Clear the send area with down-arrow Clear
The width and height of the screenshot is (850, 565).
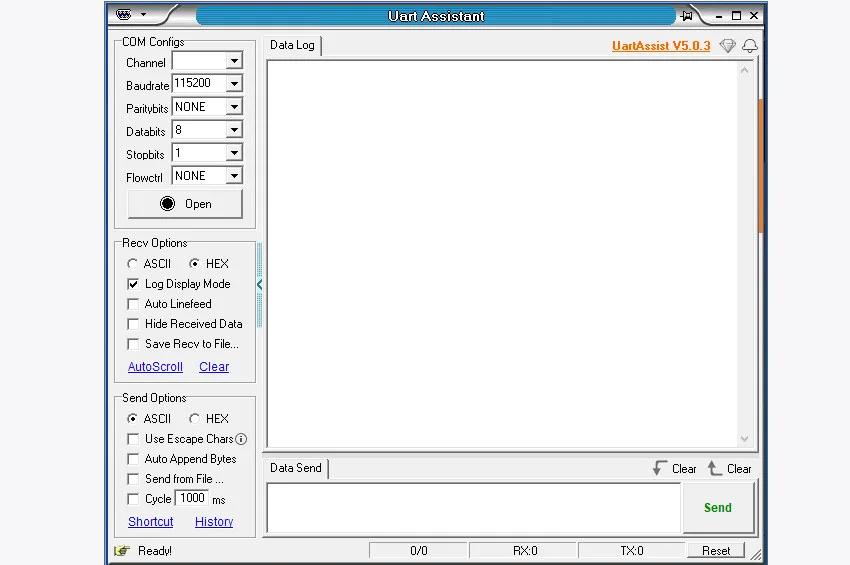[674, 468]
